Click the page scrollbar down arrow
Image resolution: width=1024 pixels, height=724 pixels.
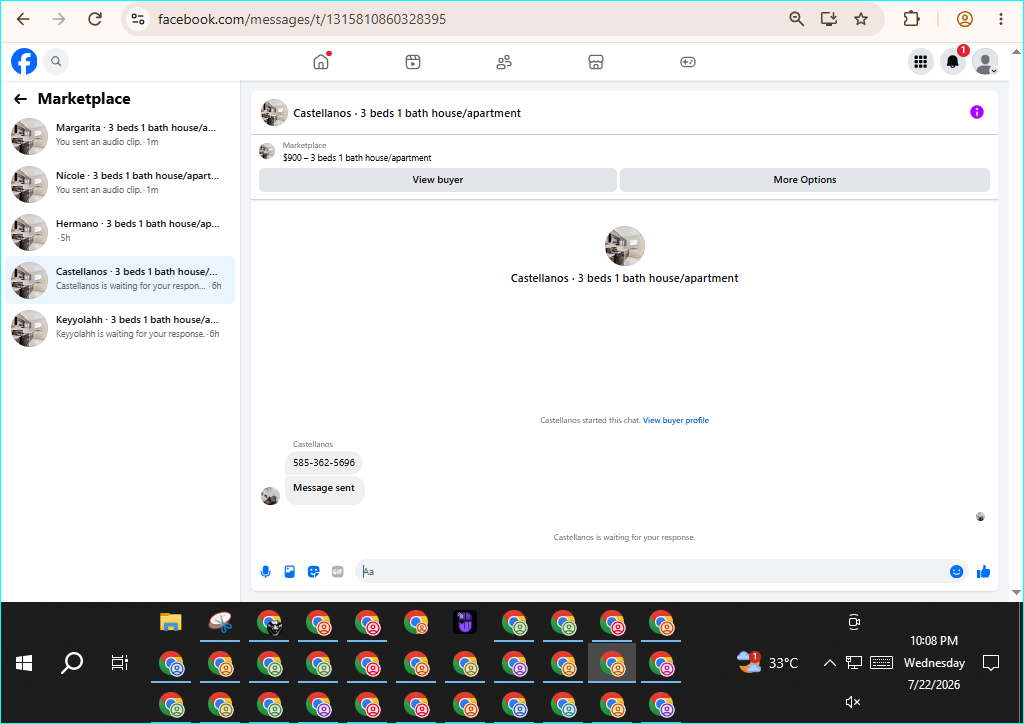pyautogui.click(x=1016, y=592)
